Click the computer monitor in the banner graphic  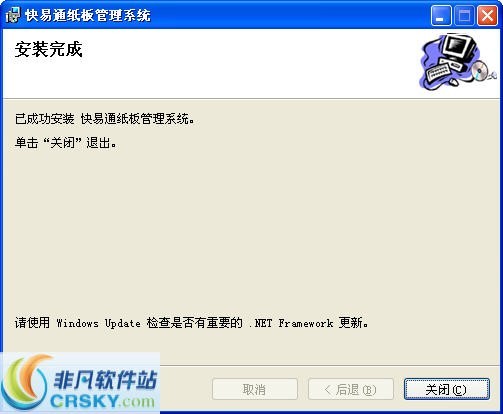coord(458,47)
